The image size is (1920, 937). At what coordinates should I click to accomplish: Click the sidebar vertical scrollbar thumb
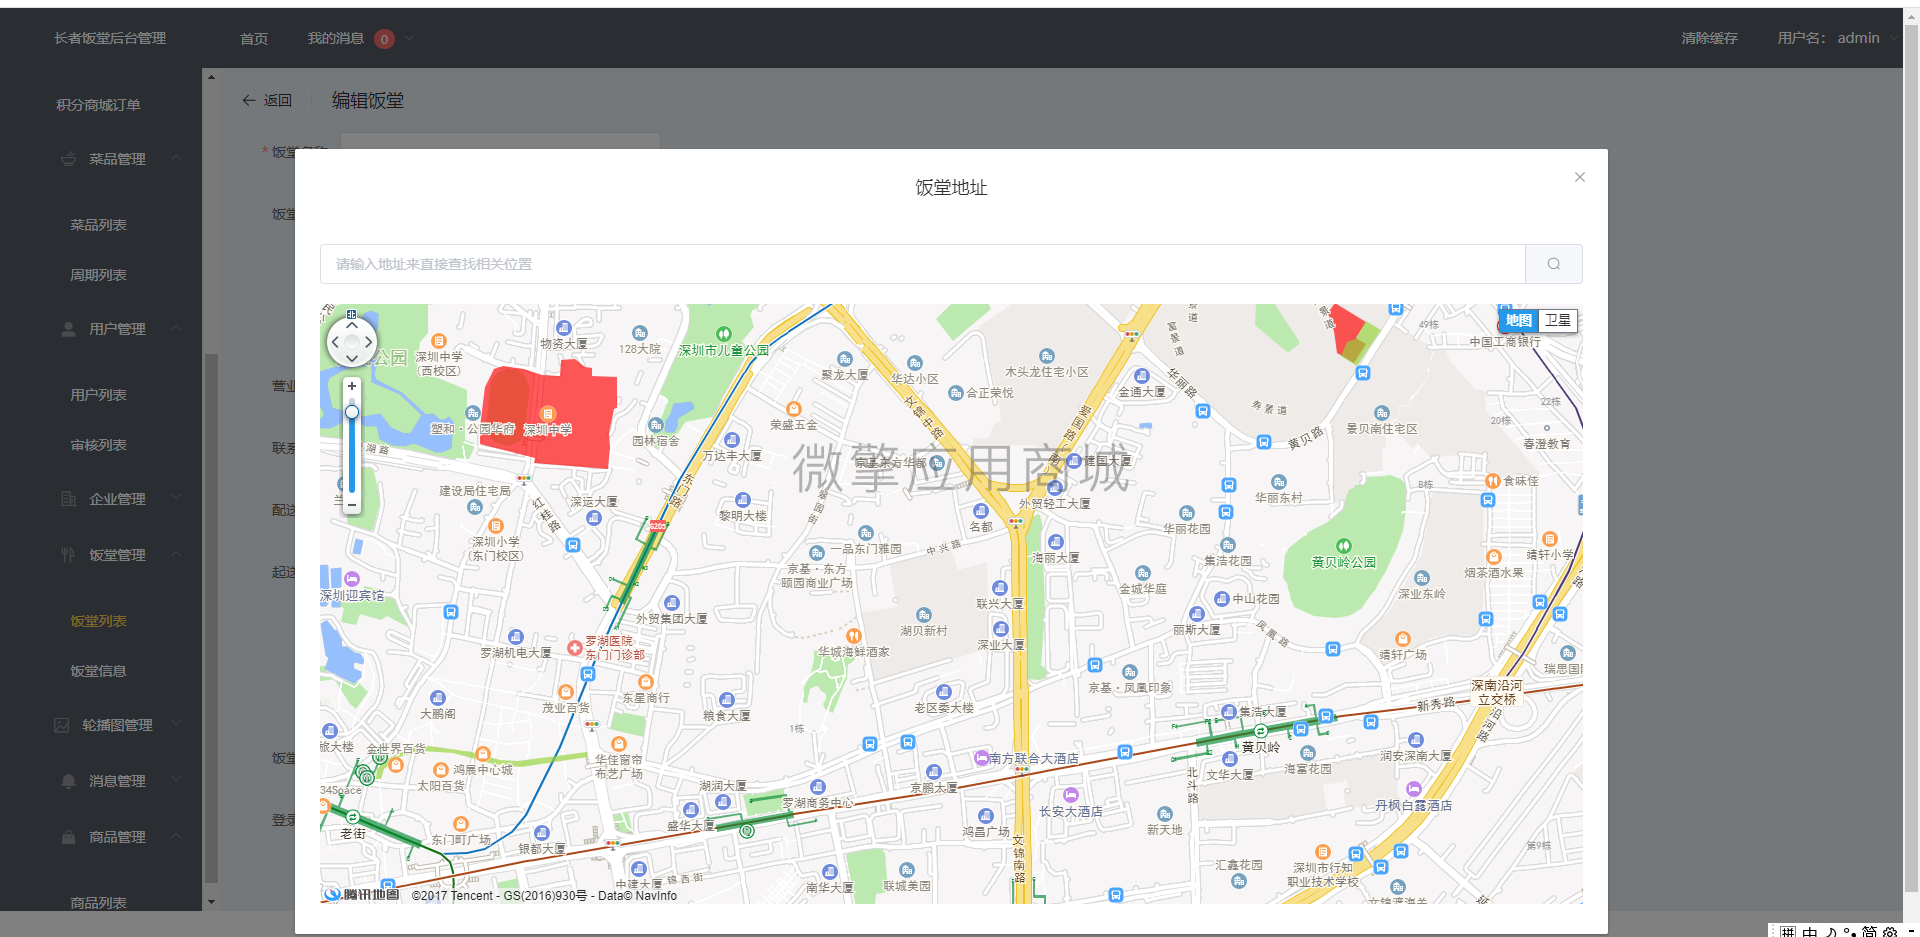[x=210, y=618]
